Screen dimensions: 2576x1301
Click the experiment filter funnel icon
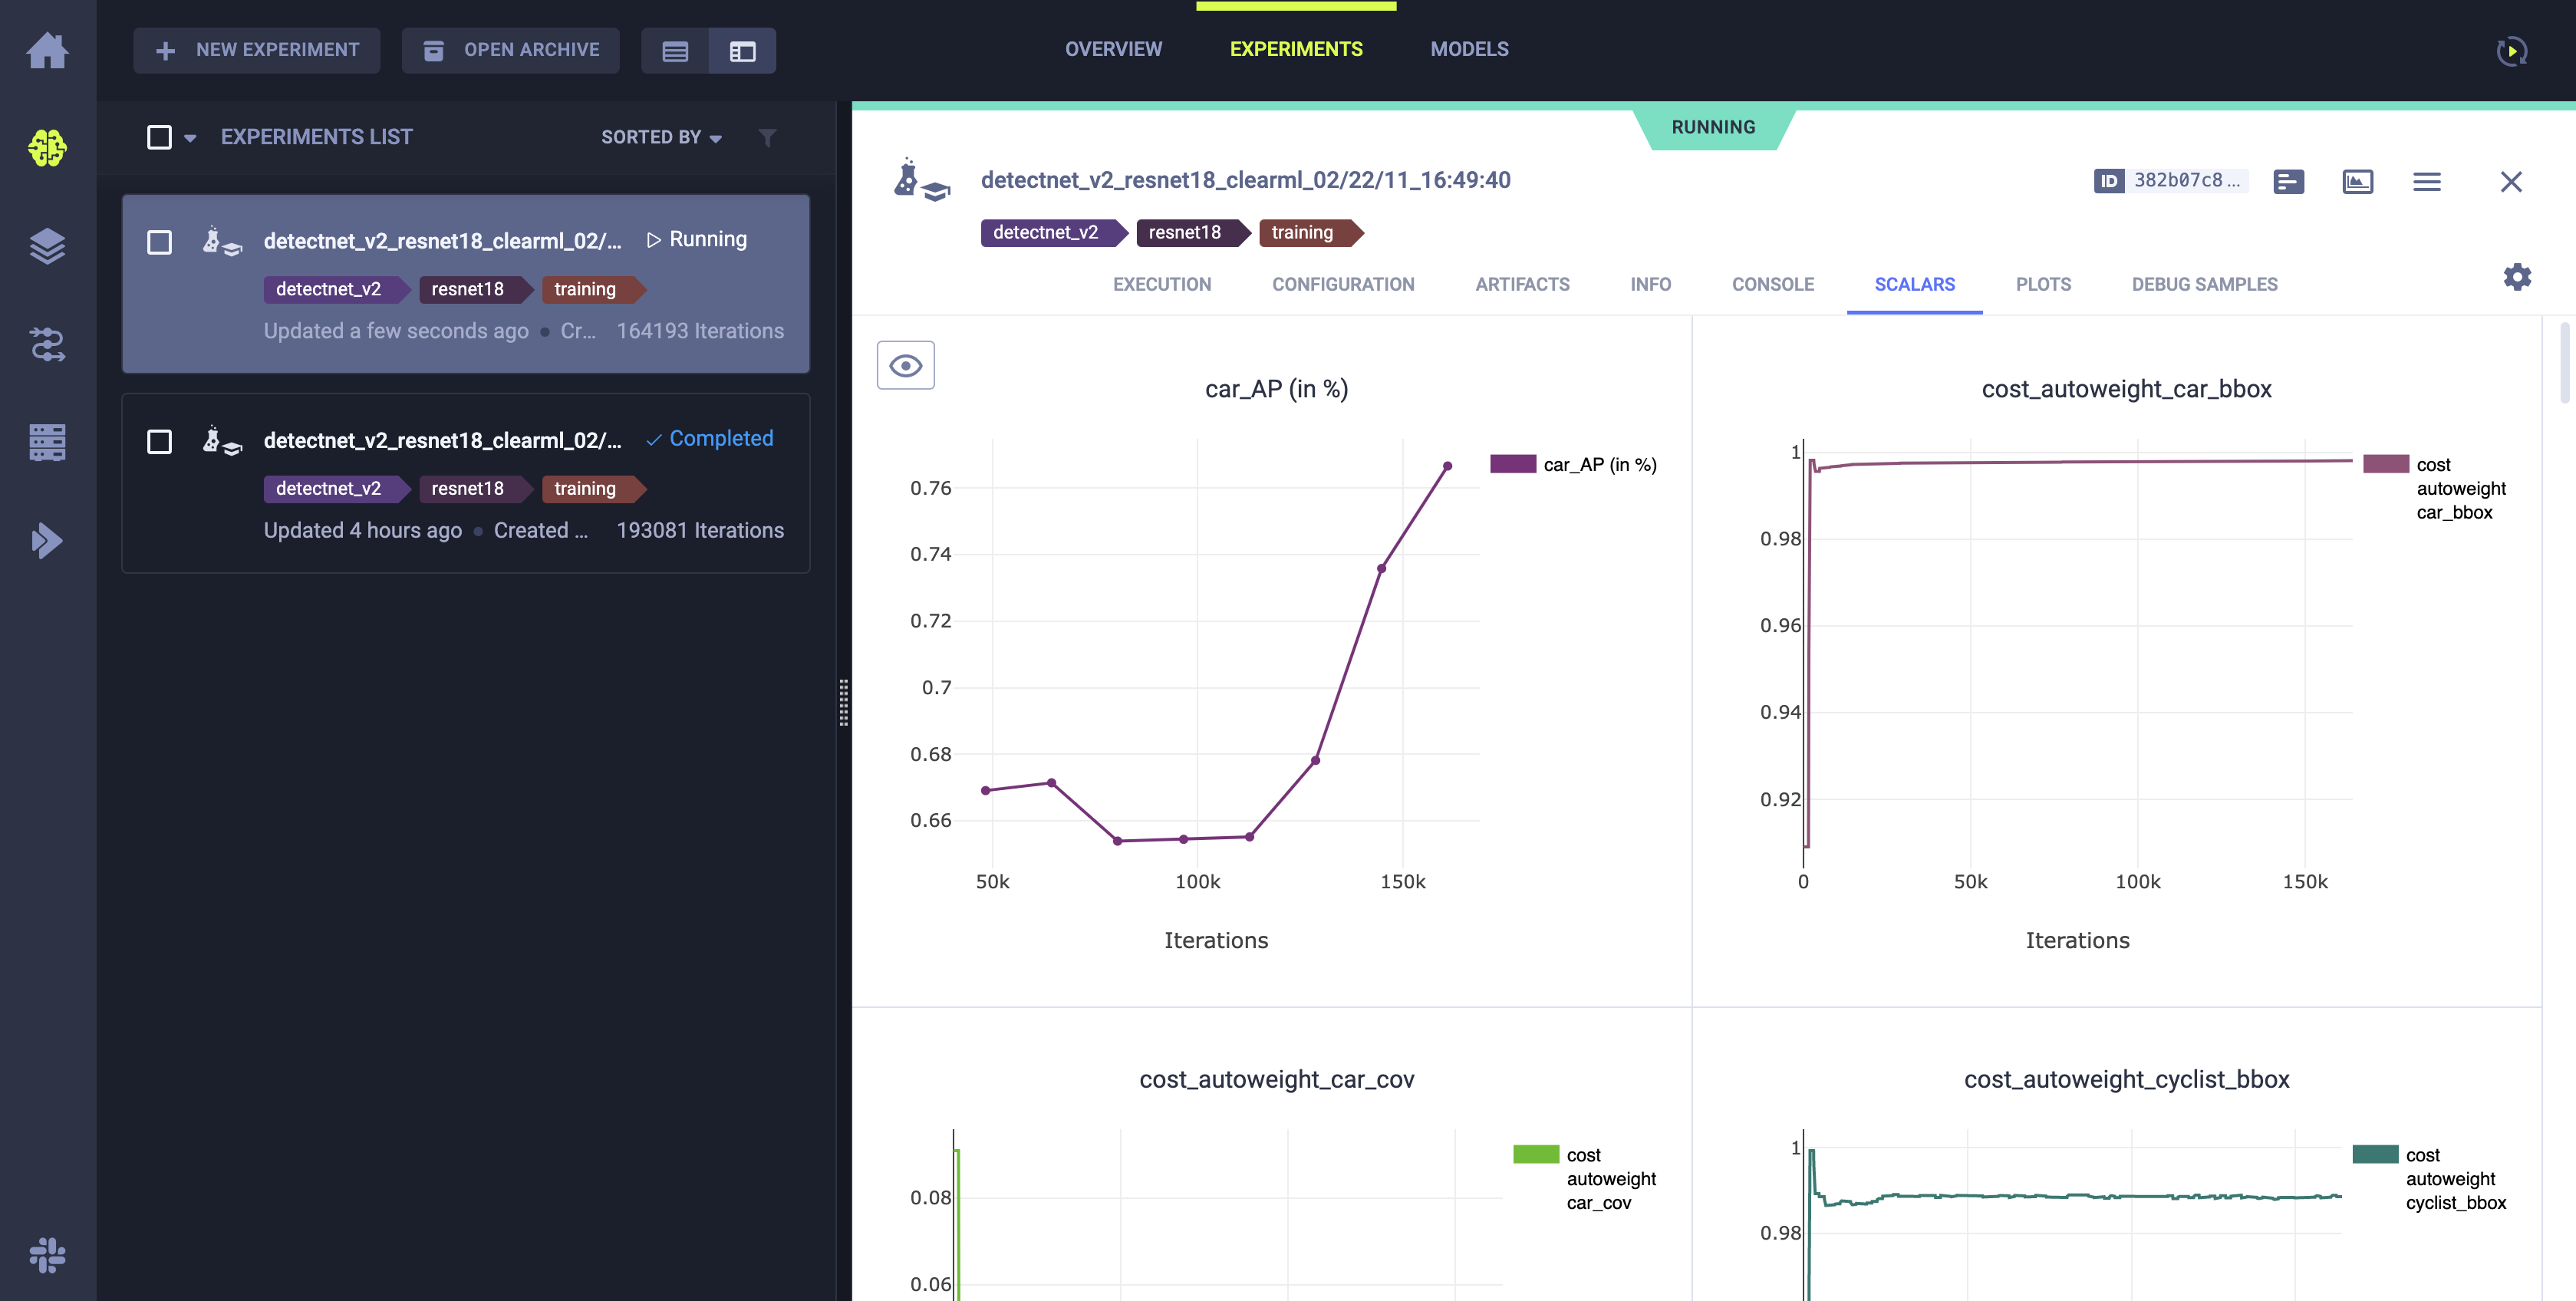pos(767,137)
